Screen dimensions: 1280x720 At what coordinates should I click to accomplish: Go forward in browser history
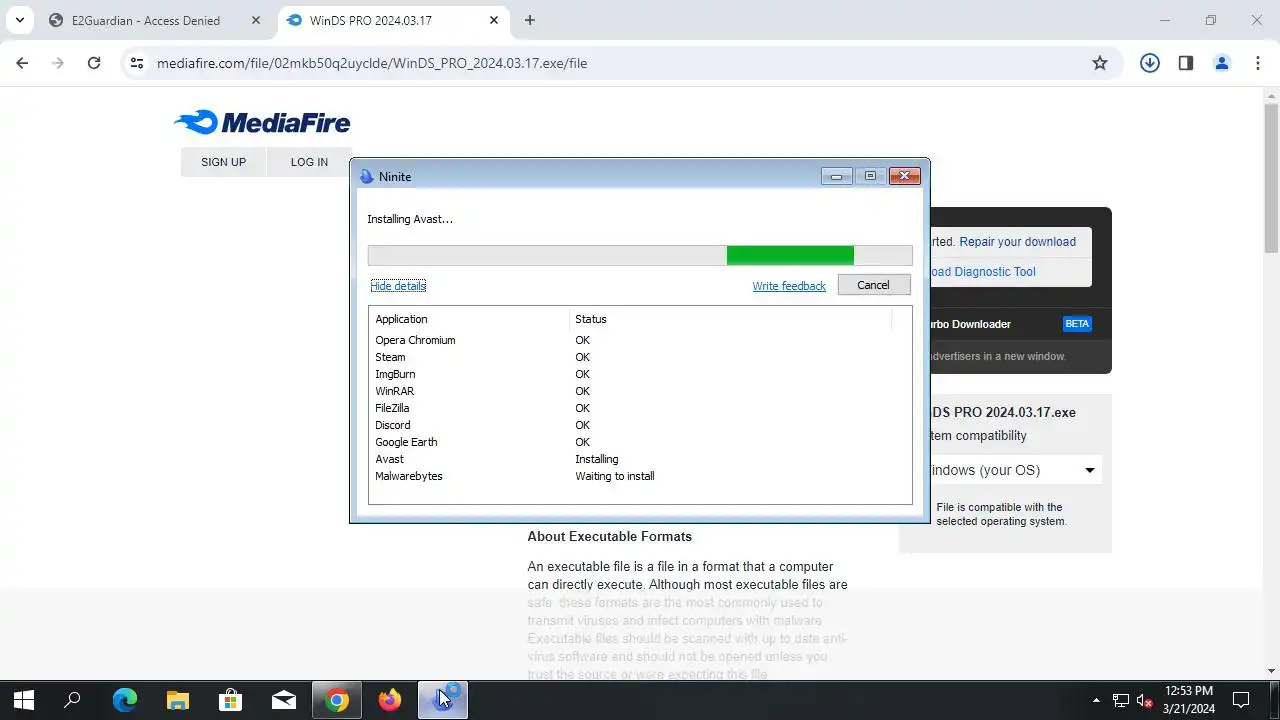pos(58,63)
